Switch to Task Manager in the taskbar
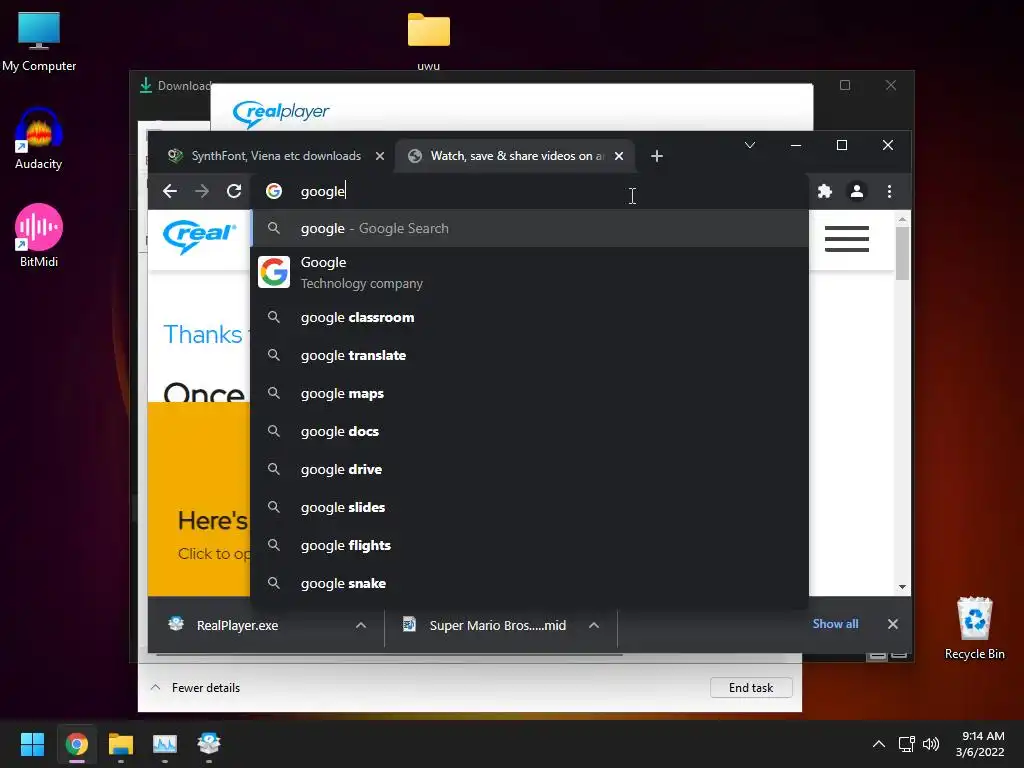1024x768 pixels. click(x=165, y=744)
